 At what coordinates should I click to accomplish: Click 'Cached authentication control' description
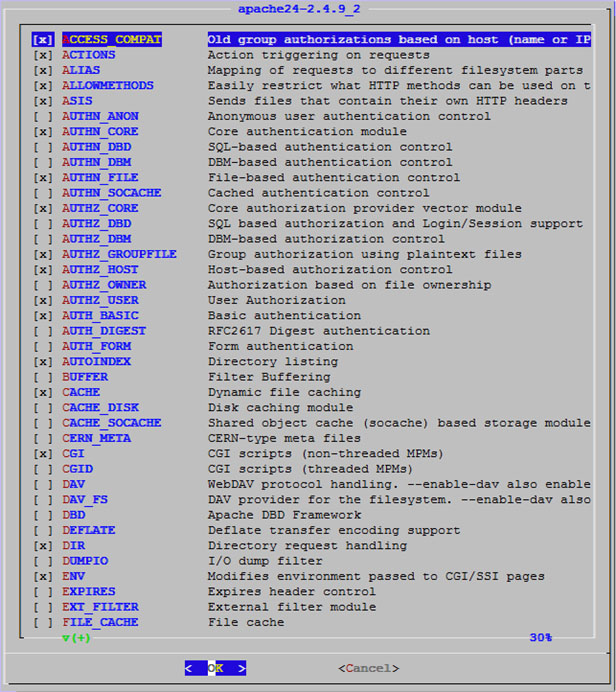319,193
